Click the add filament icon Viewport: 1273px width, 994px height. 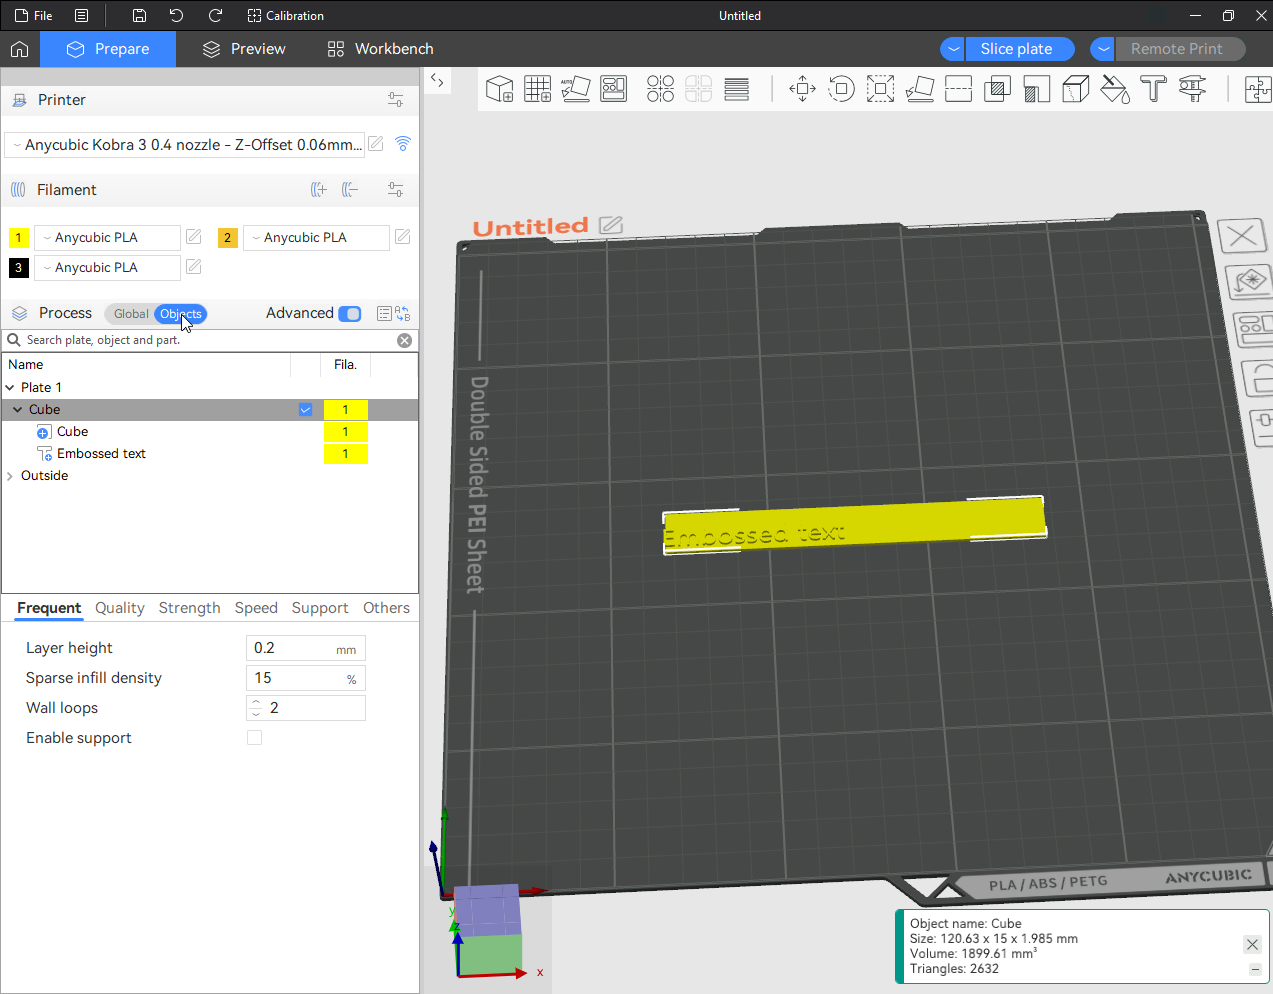pos(319,190)
